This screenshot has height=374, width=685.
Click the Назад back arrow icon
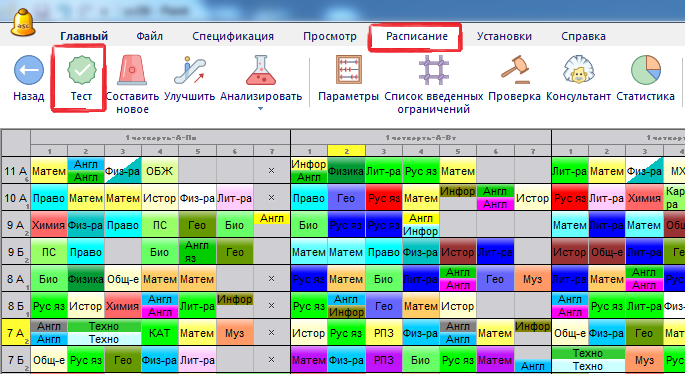(x=29, y=70)
